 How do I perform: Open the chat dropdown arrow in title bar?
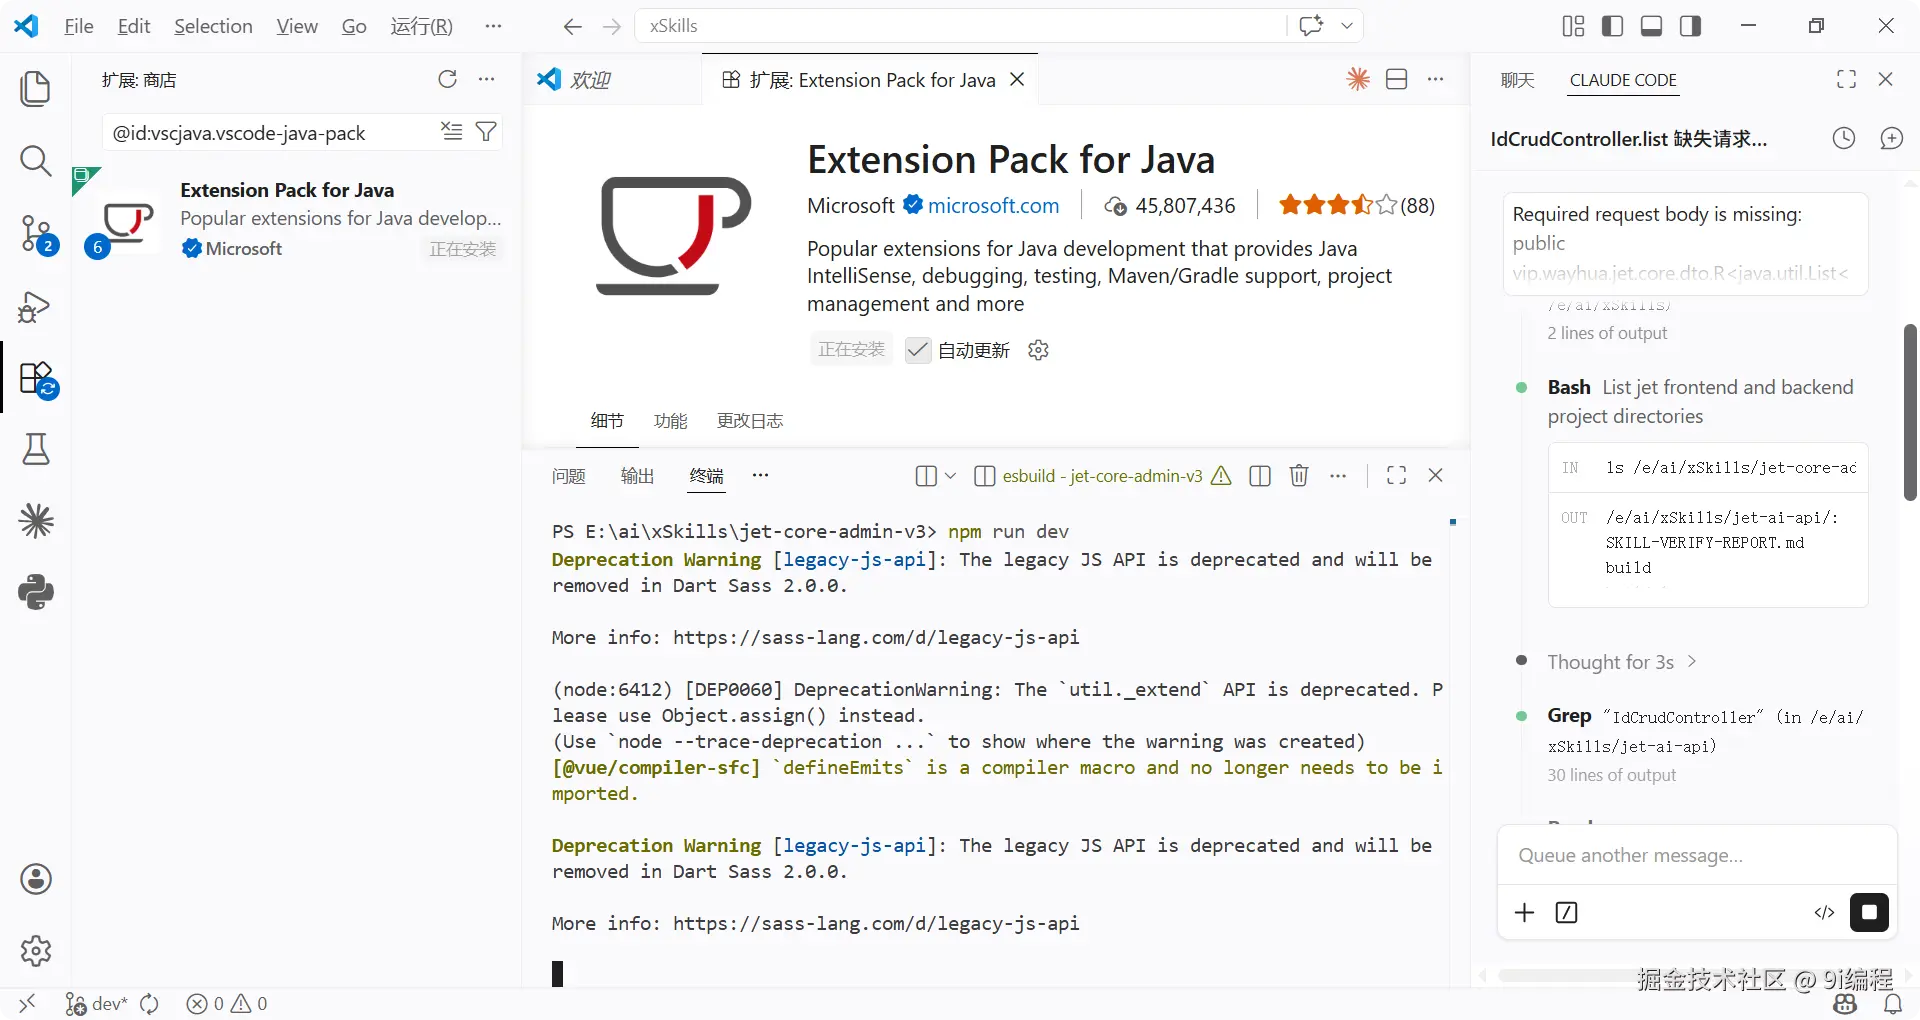point(1347,26)
